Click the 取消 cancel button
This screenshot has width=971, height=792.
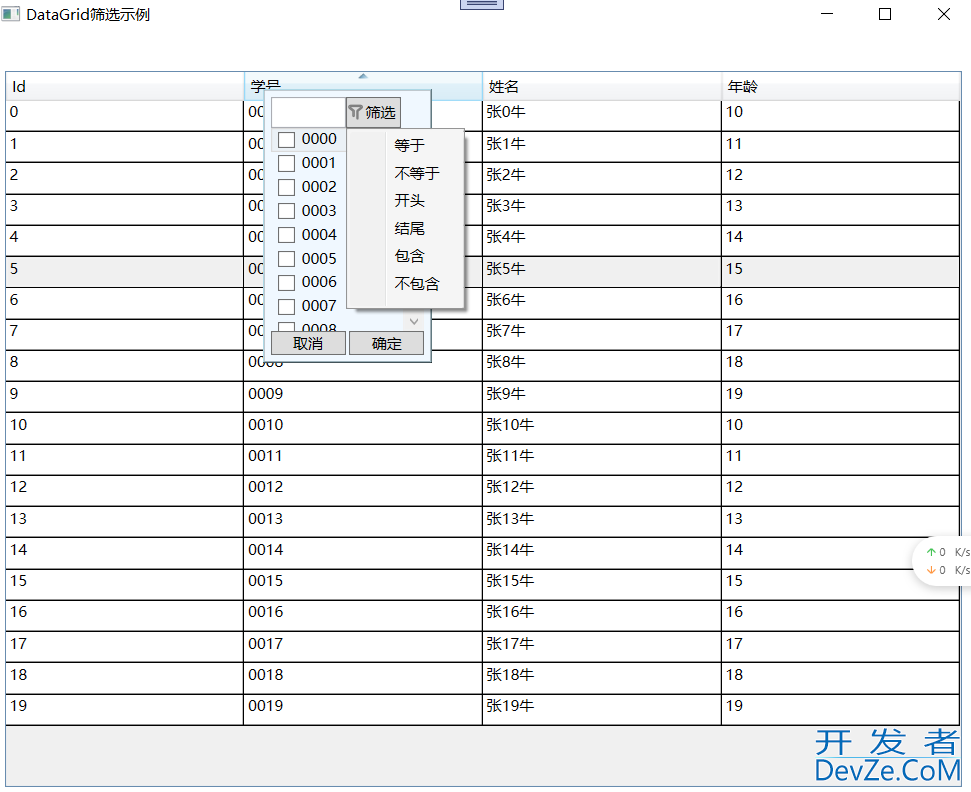[308, 344]
